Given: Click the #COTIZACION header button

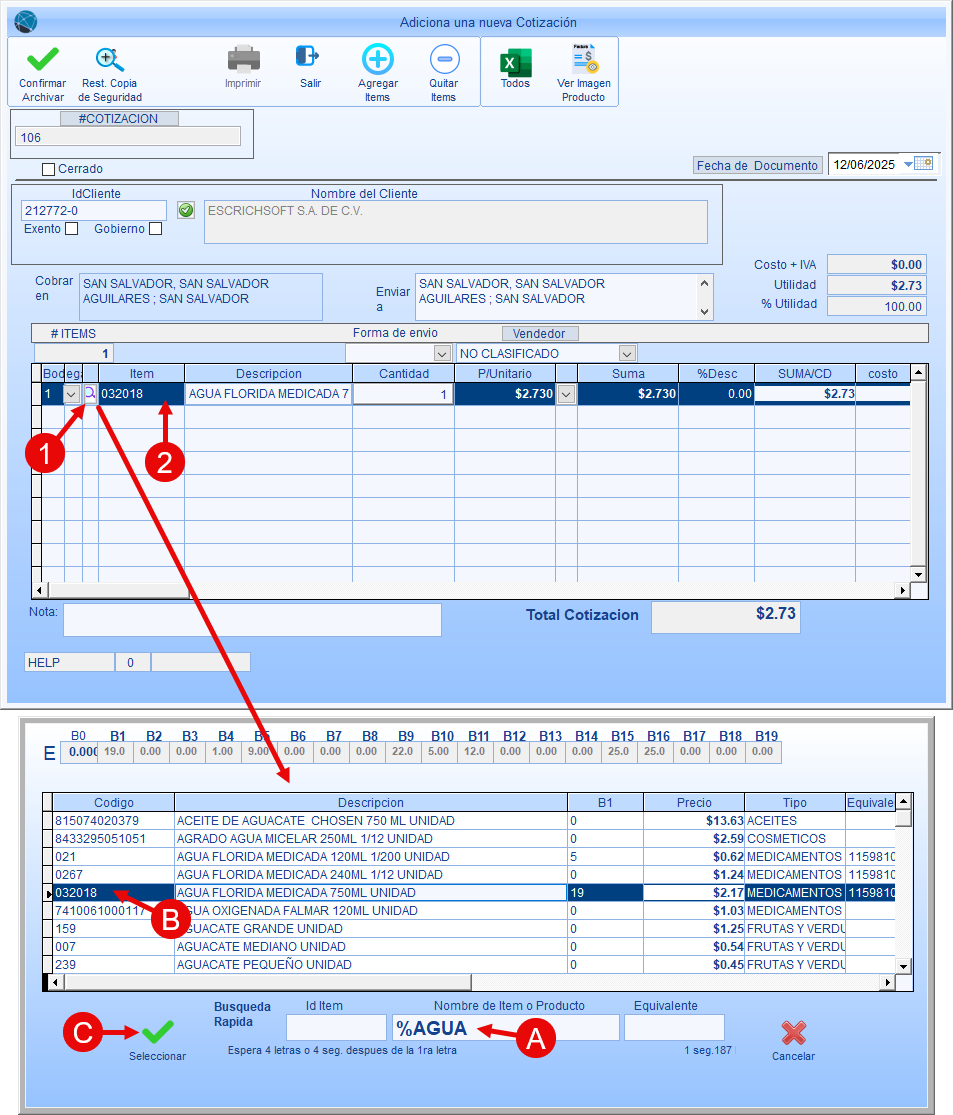Looking at the screenshot, I should tap(119, 119).
